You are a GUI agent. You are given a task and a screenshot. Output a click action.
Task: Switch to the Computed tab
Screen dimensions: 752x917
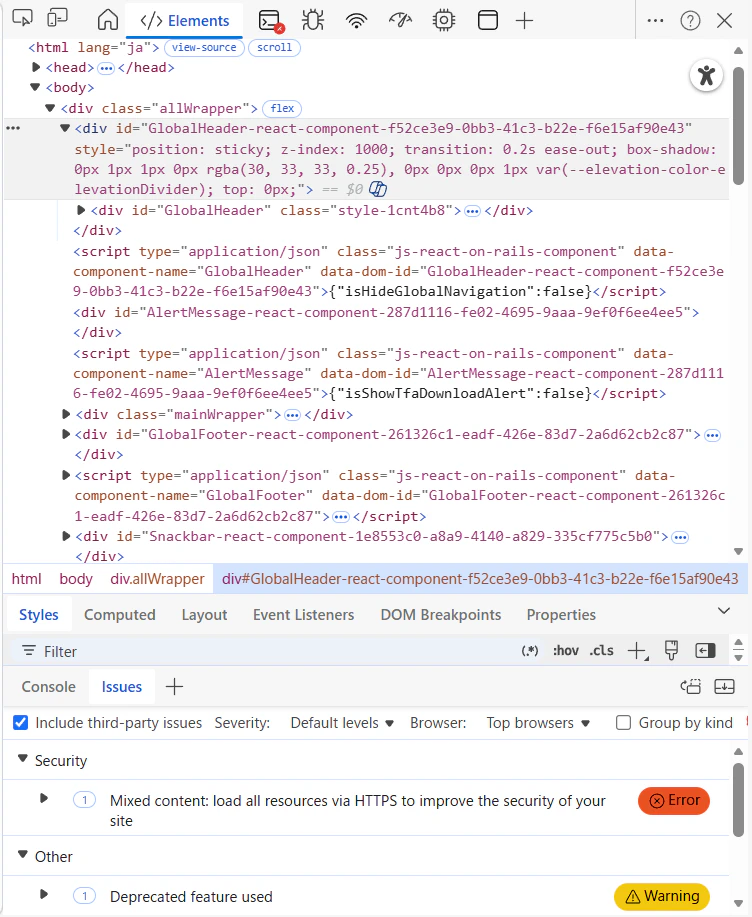point(120,615)
